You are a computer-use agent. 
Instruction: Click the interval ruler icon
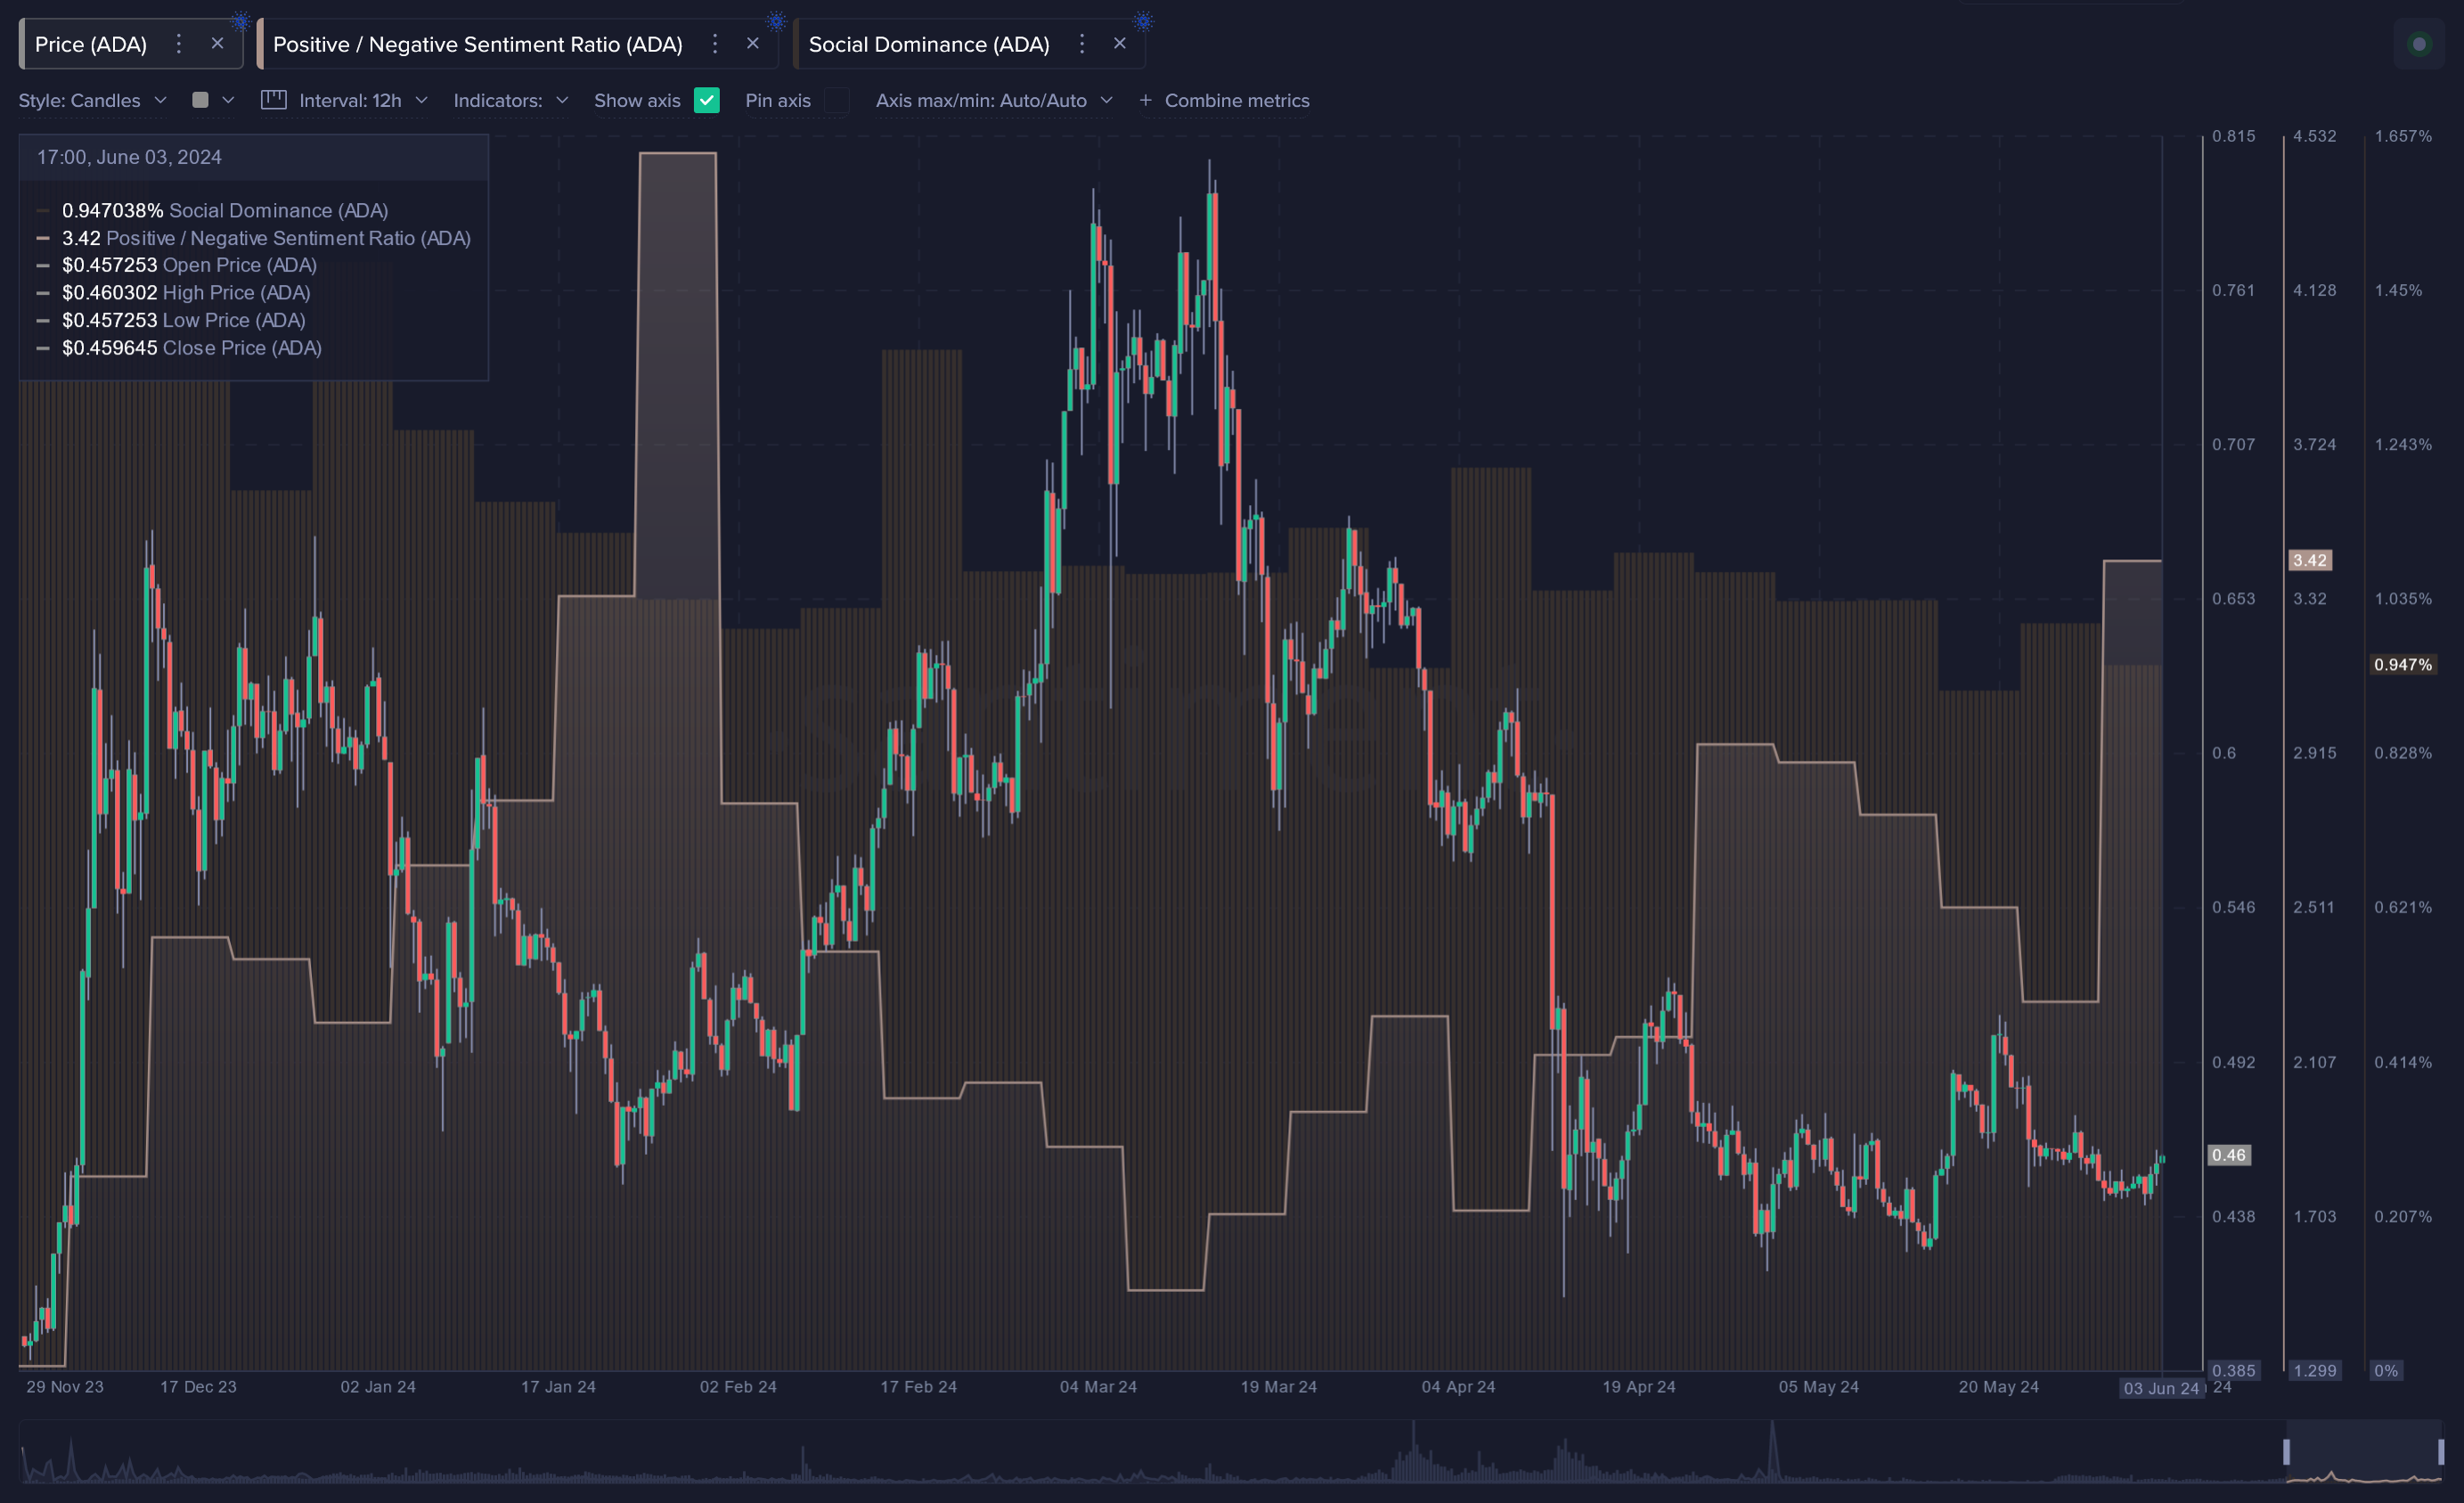(273, 100)
